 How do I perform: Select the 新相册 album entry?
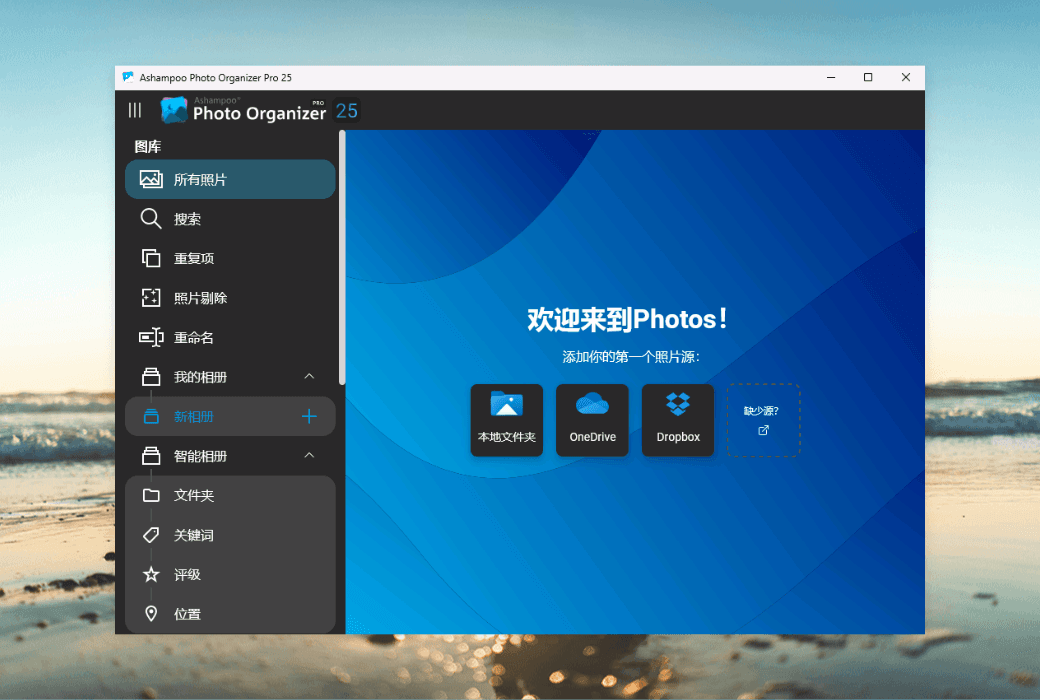coord(230,416)
